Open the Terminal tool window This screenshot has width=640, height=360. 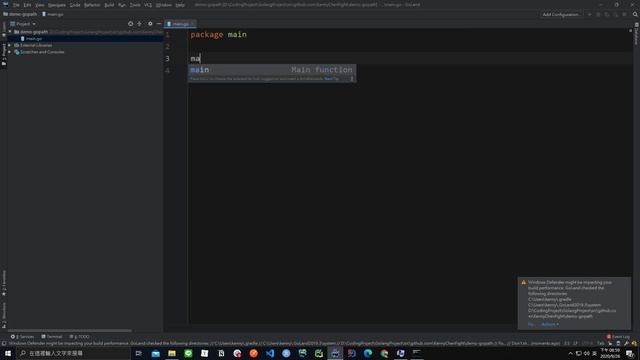point(51,337)
